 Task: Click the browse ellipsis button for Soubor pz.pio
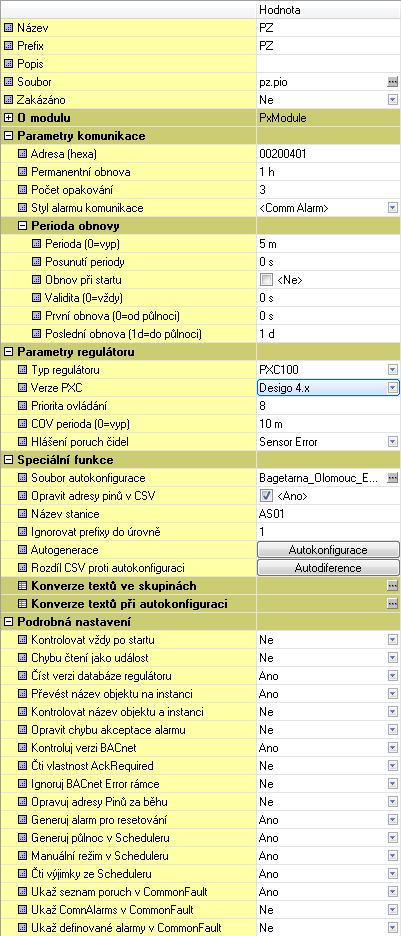tap(392, 82)
